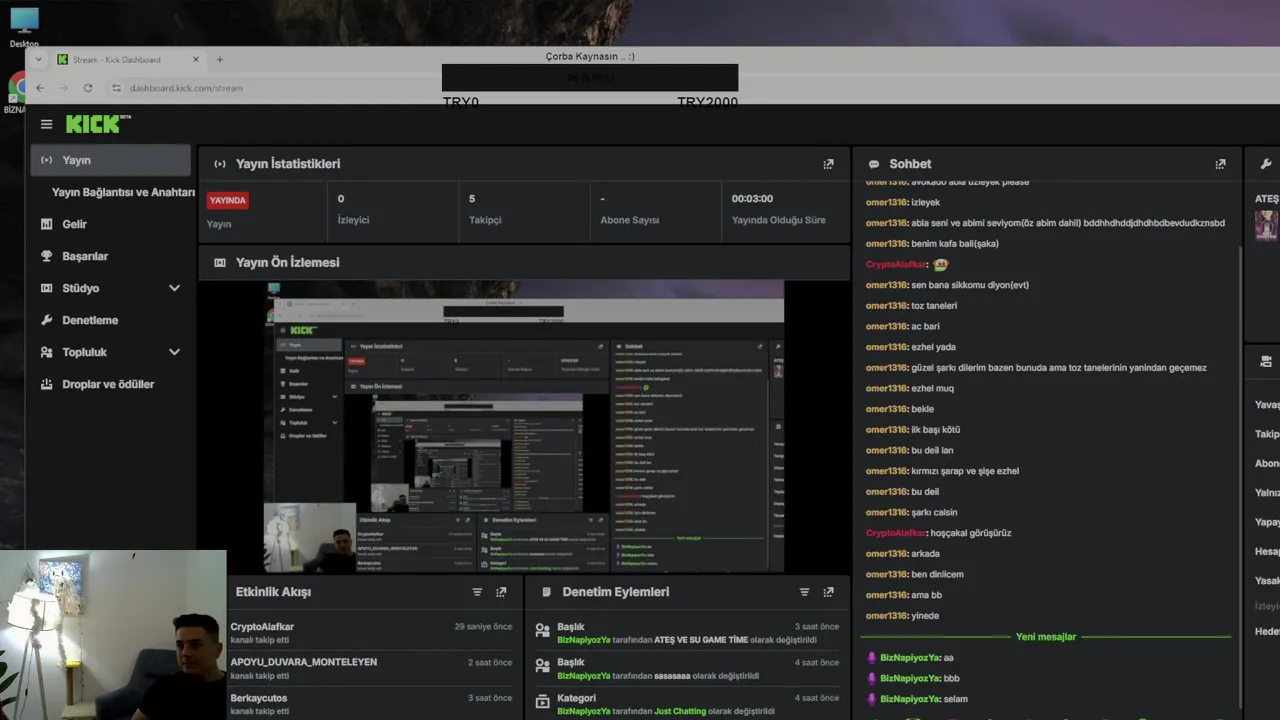Viewport: 1280px width, 720px height.
Task: Click BizNapiyozYa in the bbb message
Action: click(x=910, y=678)
